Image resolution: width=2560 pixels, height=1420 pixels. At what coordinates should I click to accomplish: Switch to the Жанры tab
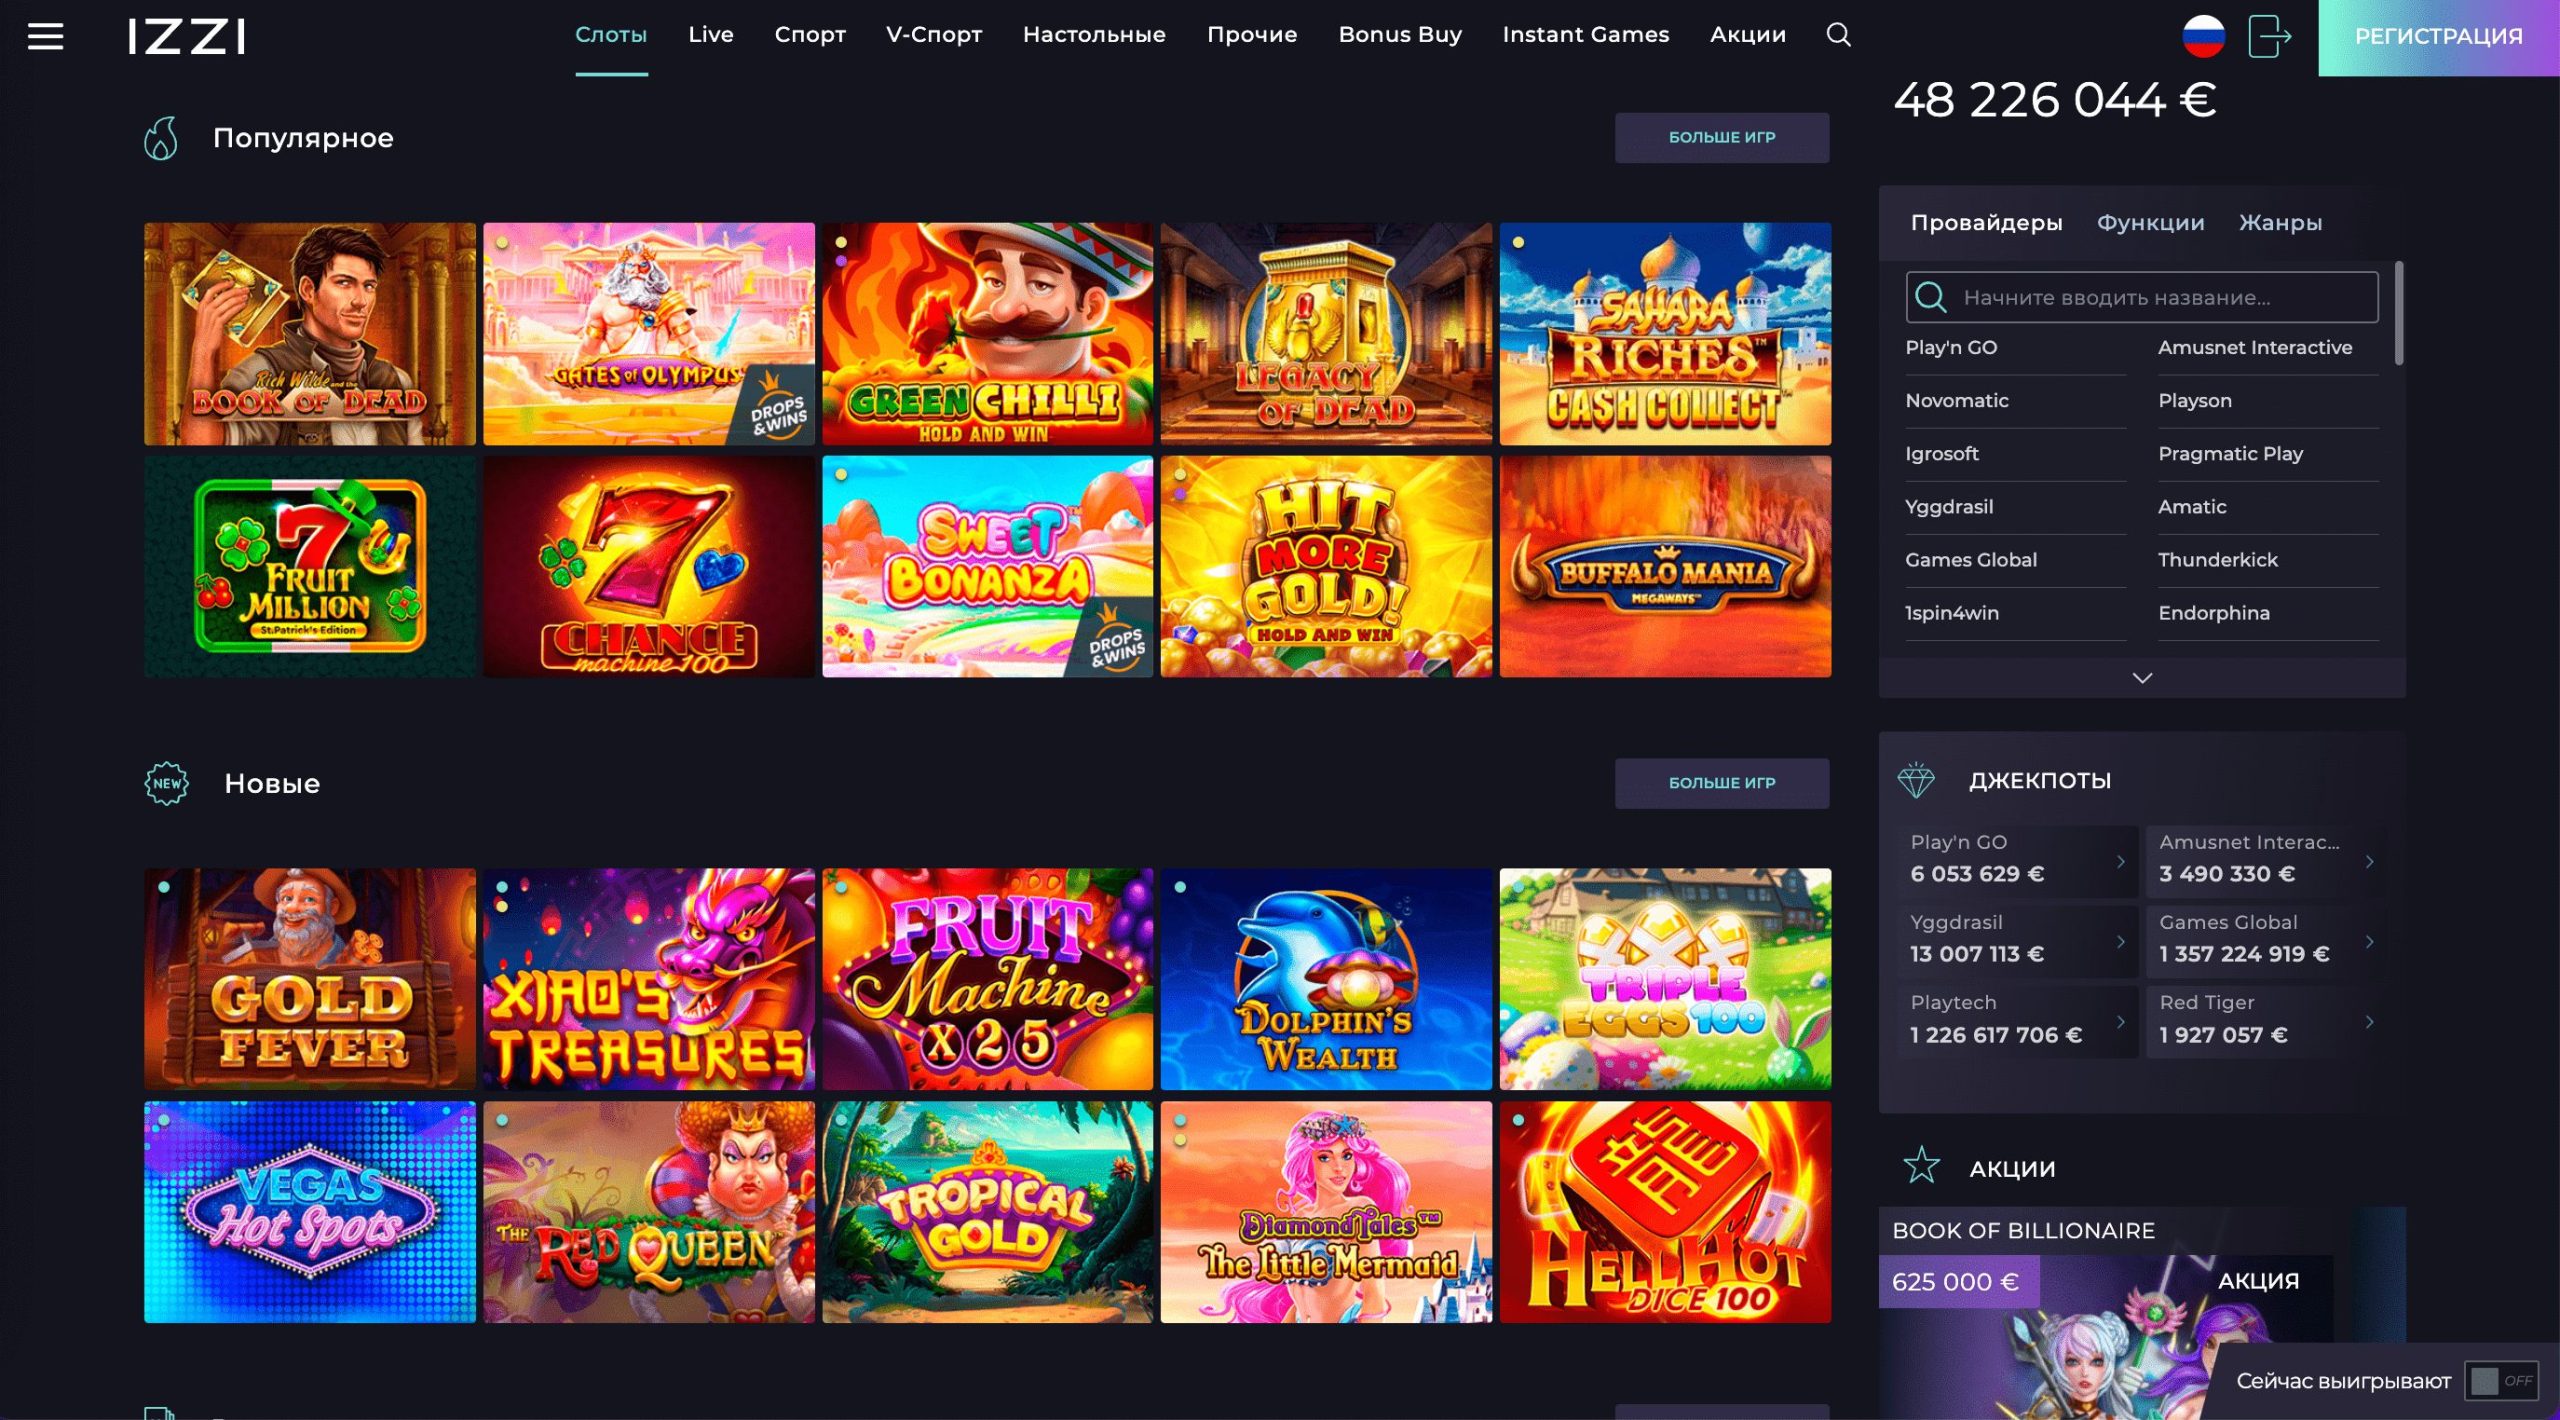[2280, 223]
